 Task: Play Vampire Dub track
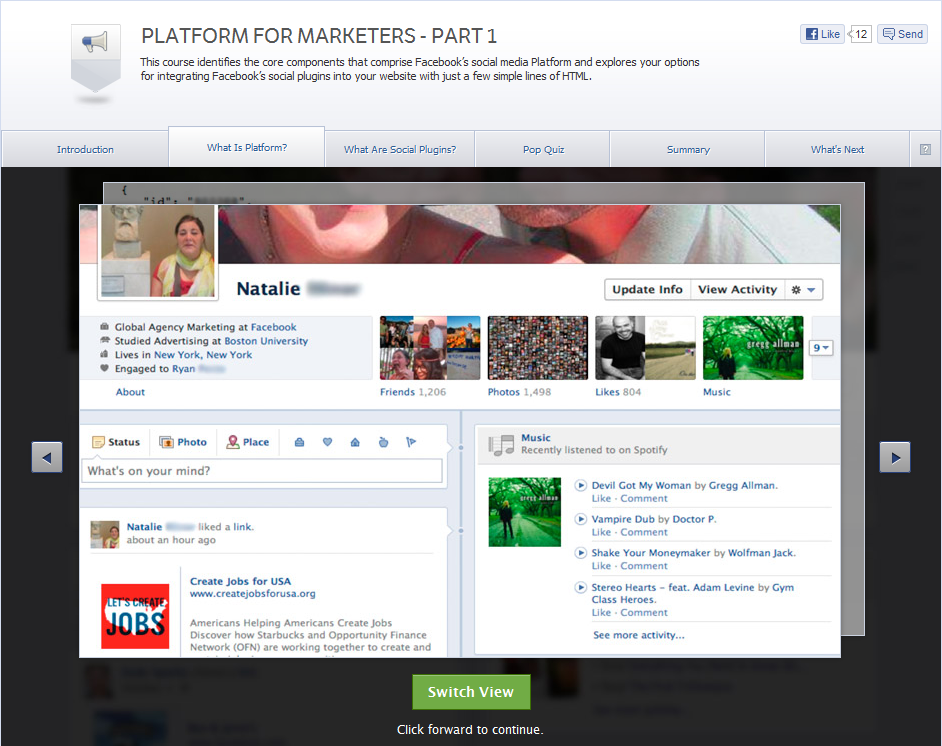(x=580, y=519)
